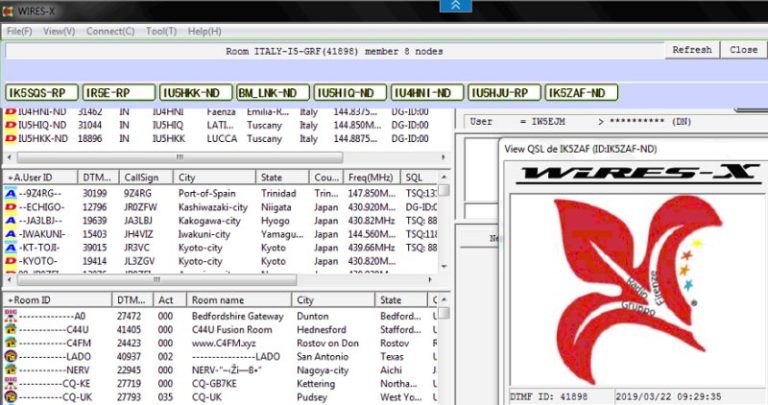Viewport: 768px width, 405px height.
Task: Click analog node icon for -IWAKUNI-
Action: [x=10, y=234]
